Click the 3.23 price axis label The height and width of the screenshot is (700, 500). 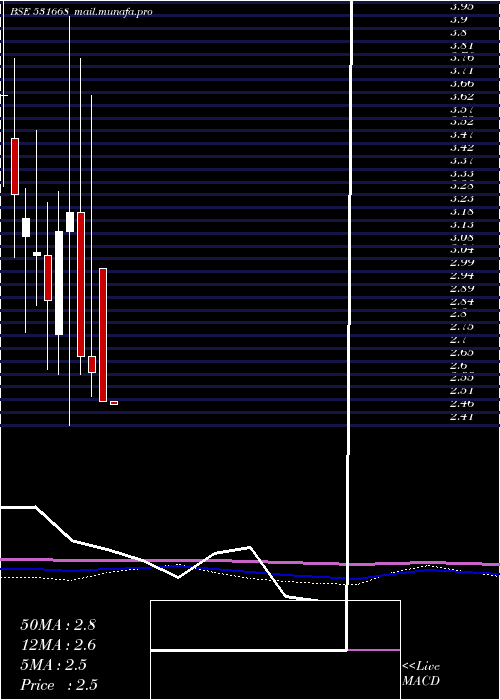point(461,199)
